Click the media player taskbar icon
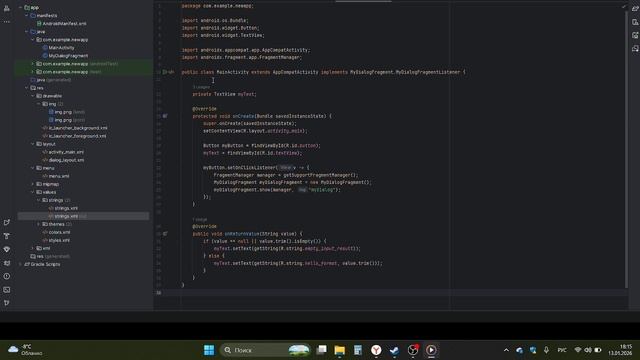 click(x=431, y=350)
